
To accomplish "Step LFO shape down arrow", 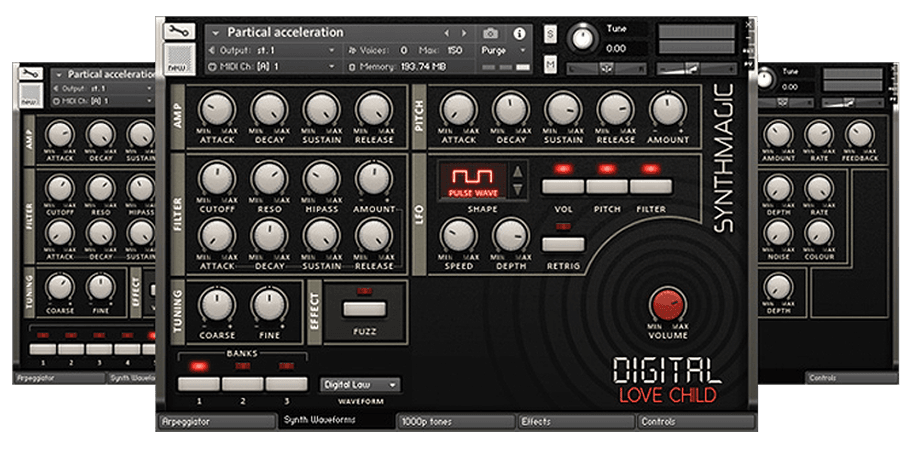I will coord(518,189).
